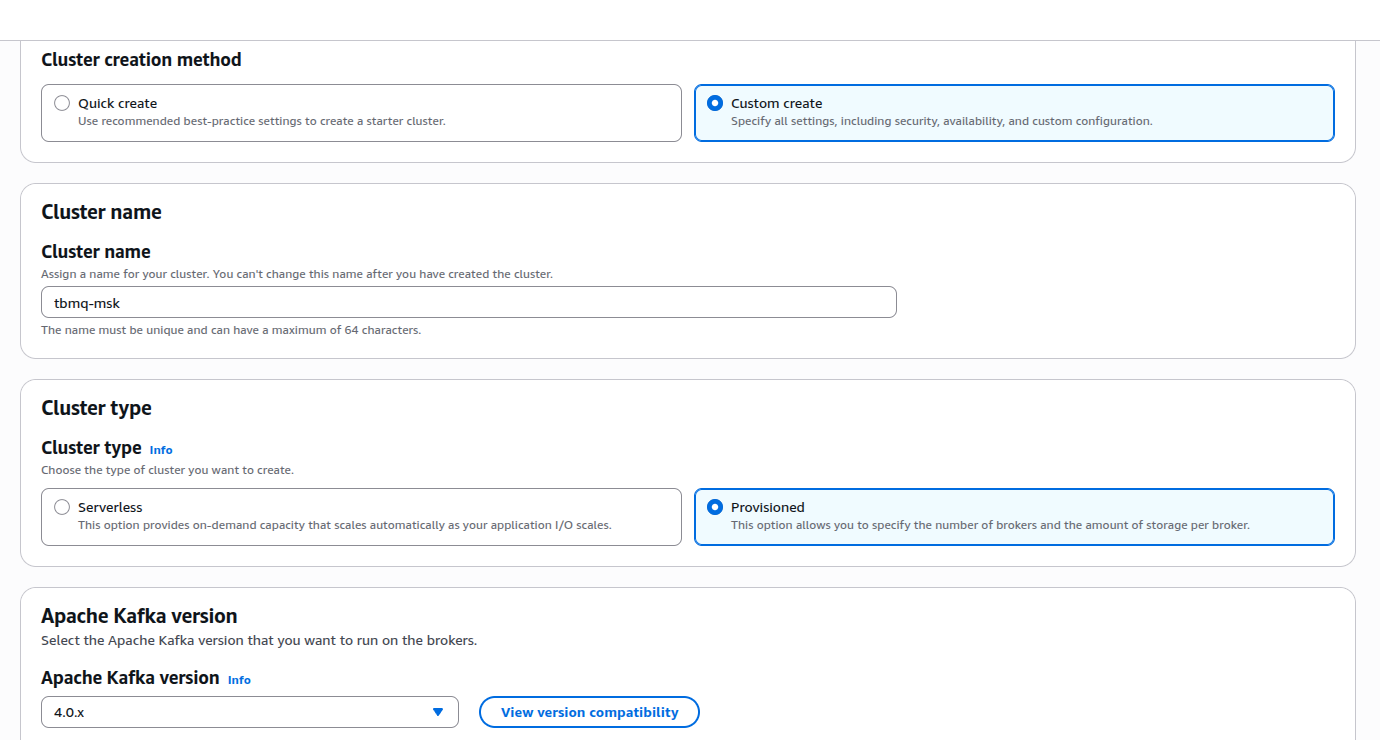Click the blue dropdown arrow for Kafka version
Viewport: 1380px width, 740px height.
pyautogui.click(x=437, y=712)
